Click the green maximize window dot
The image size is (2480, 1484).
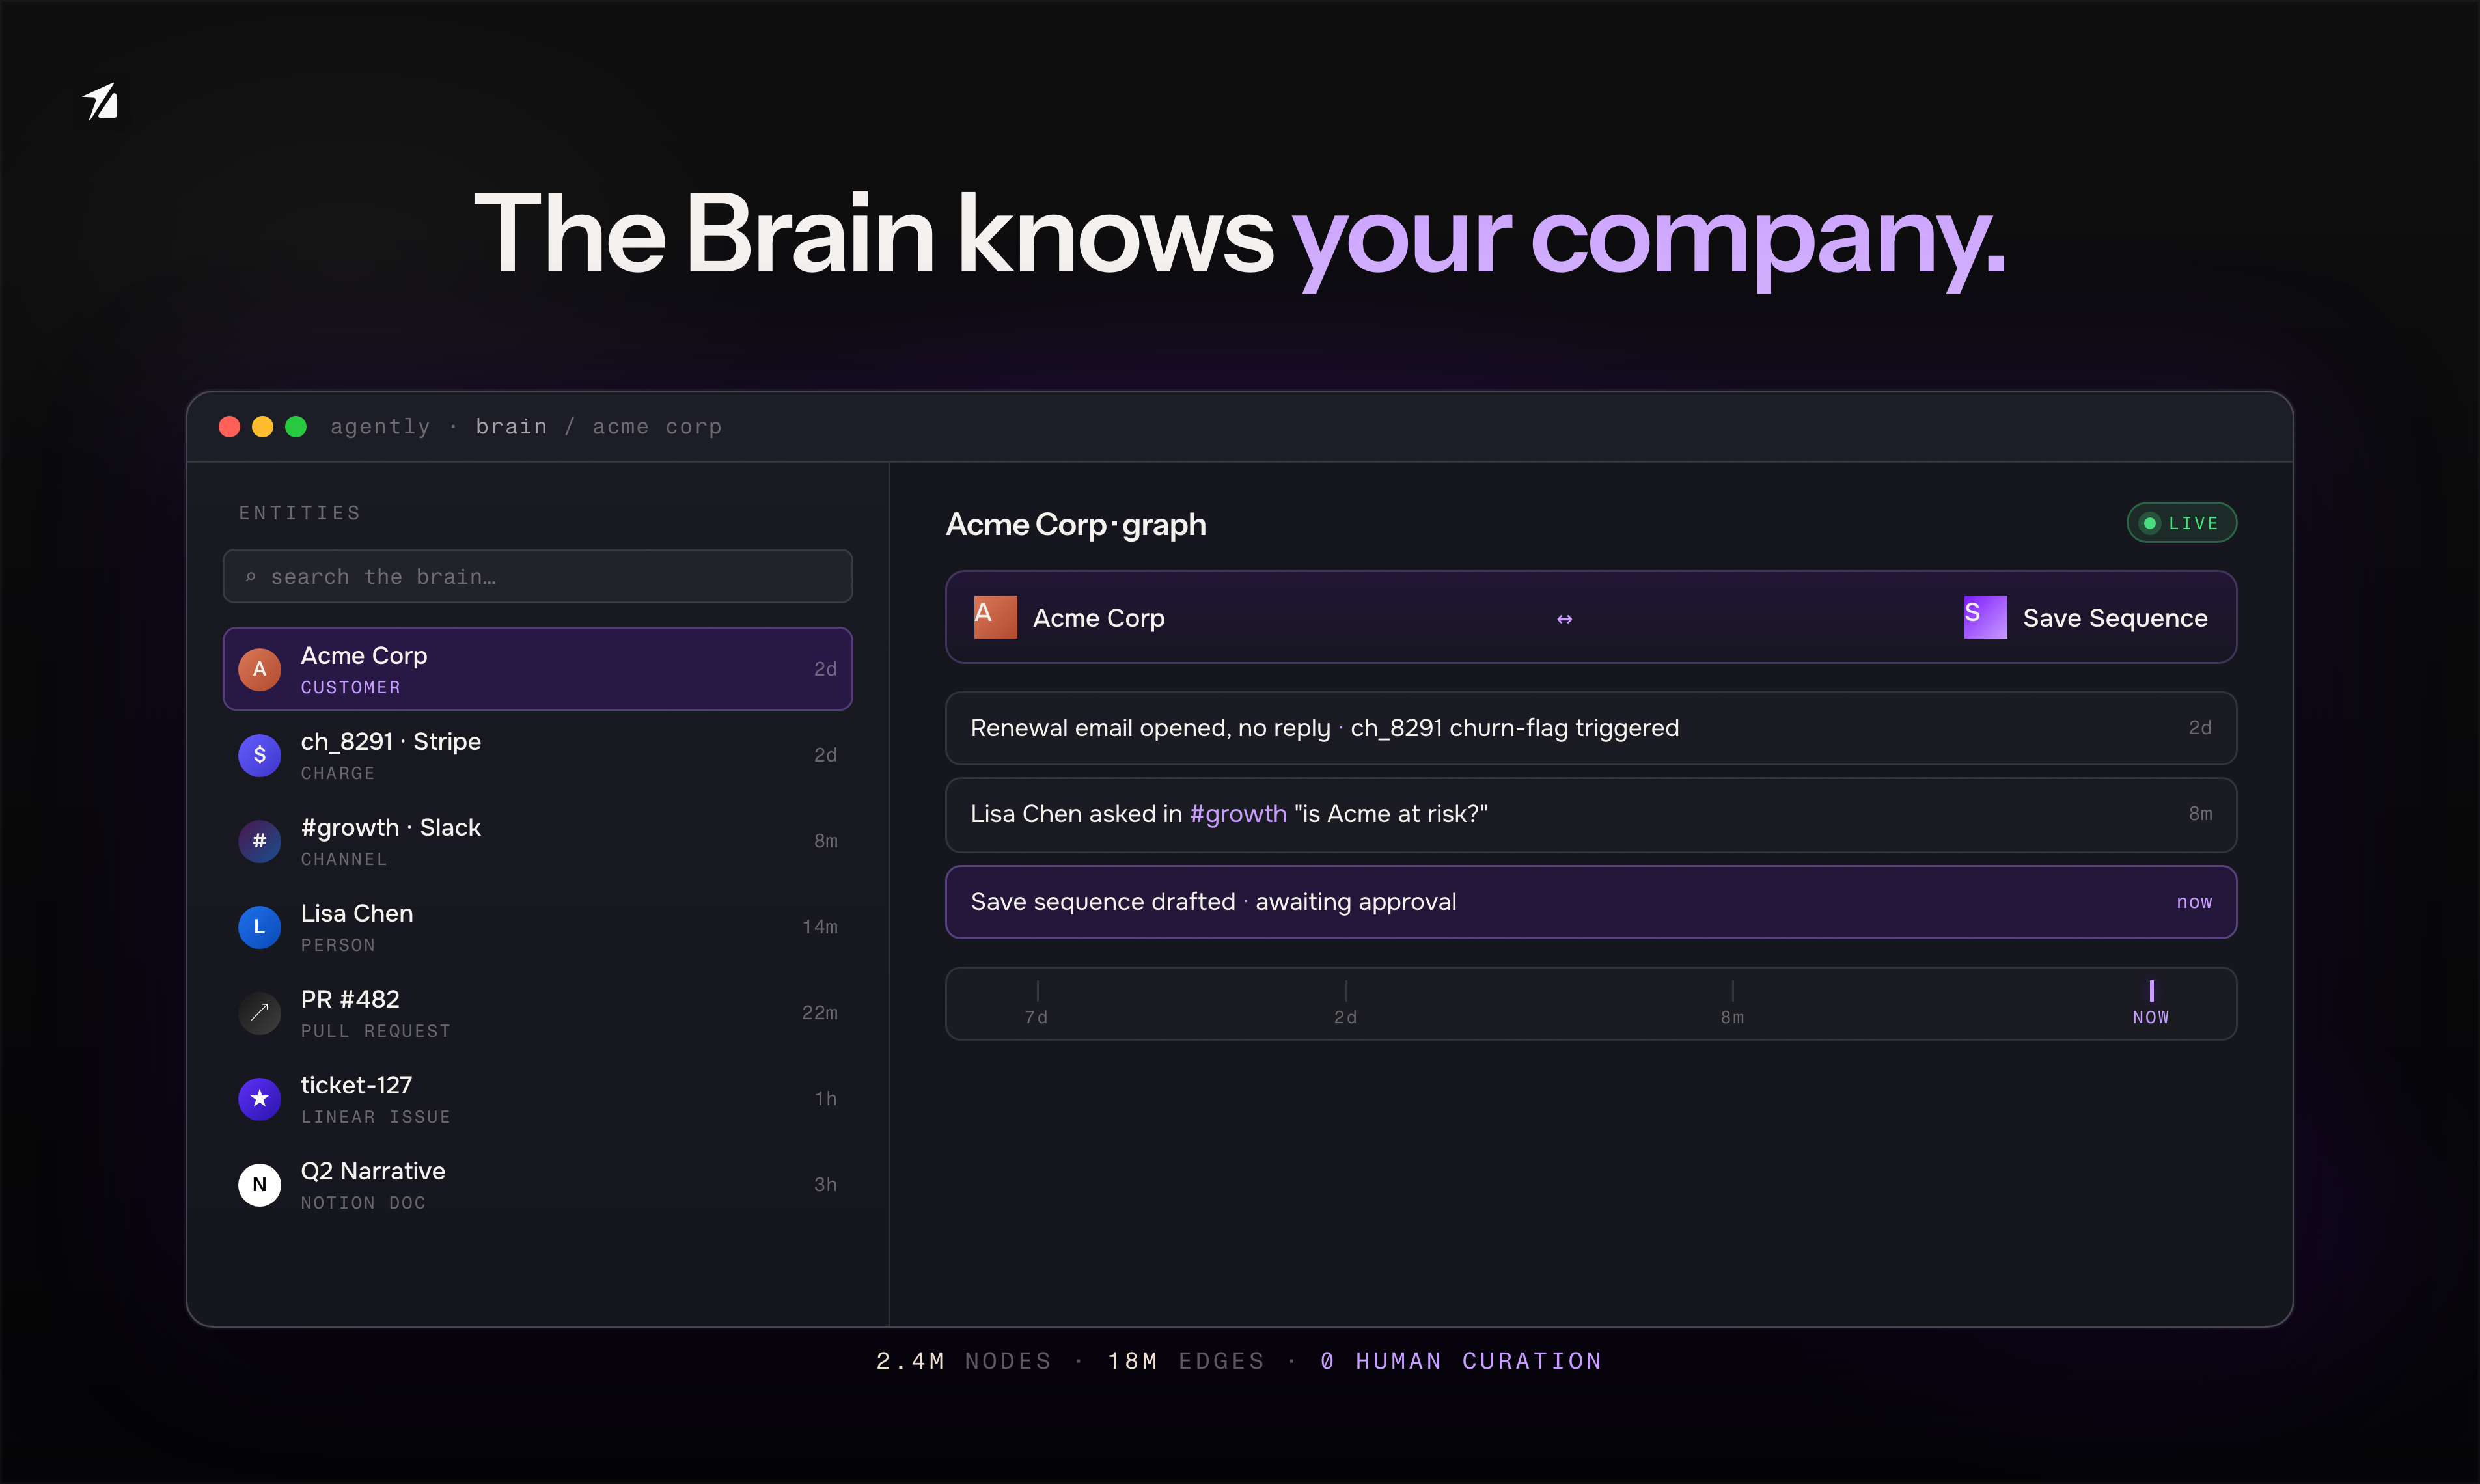click(x=296, y=427)
